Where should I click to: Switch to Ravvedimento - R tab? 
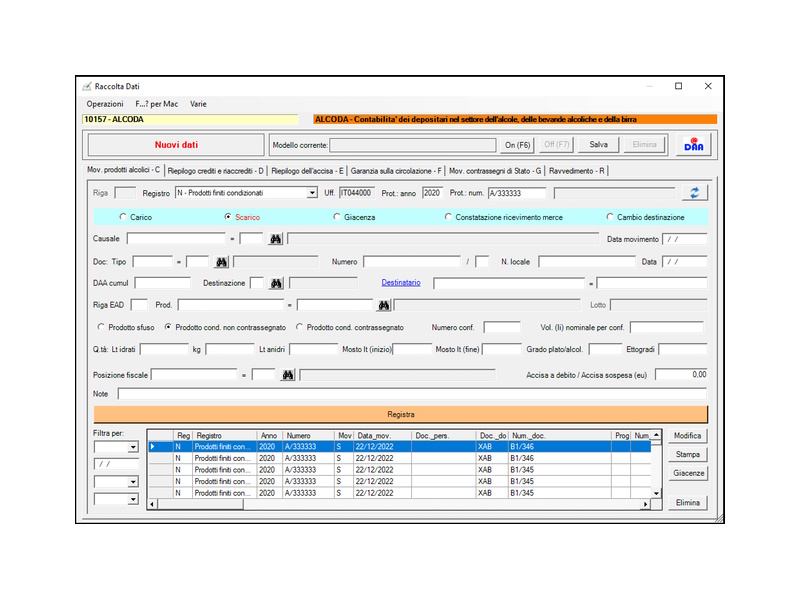click(577, 171)
